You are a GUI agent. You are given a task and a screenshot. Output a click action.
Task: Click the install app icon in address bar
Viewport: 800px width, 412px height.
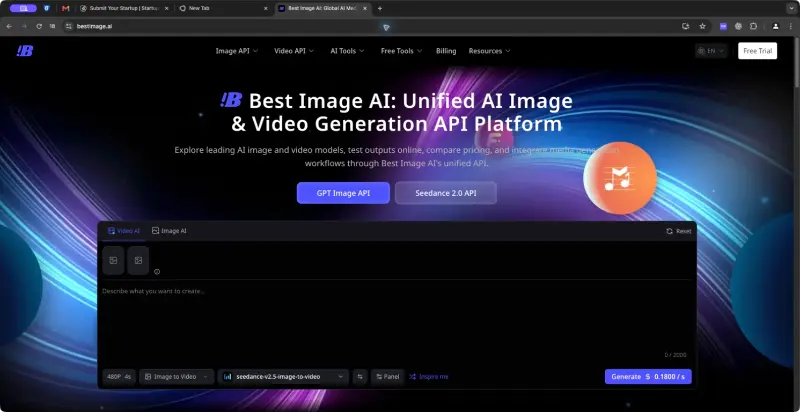point(685,26)
